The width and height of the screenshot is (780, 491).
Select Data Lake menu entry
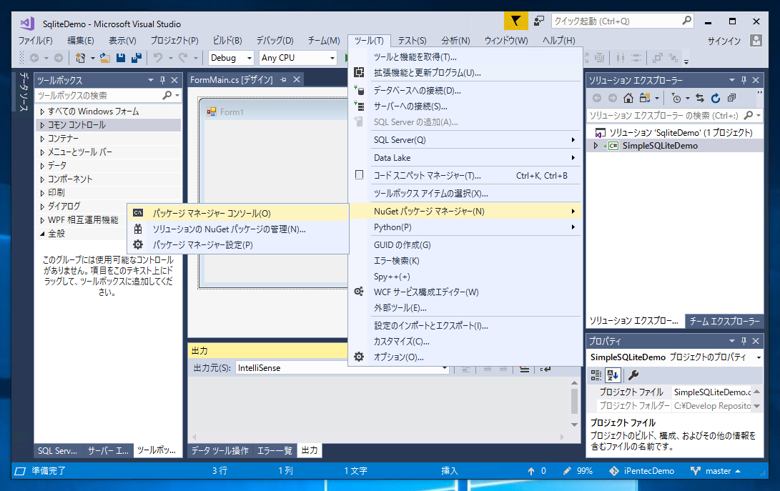pyautogui.click(x=466, y=158)
